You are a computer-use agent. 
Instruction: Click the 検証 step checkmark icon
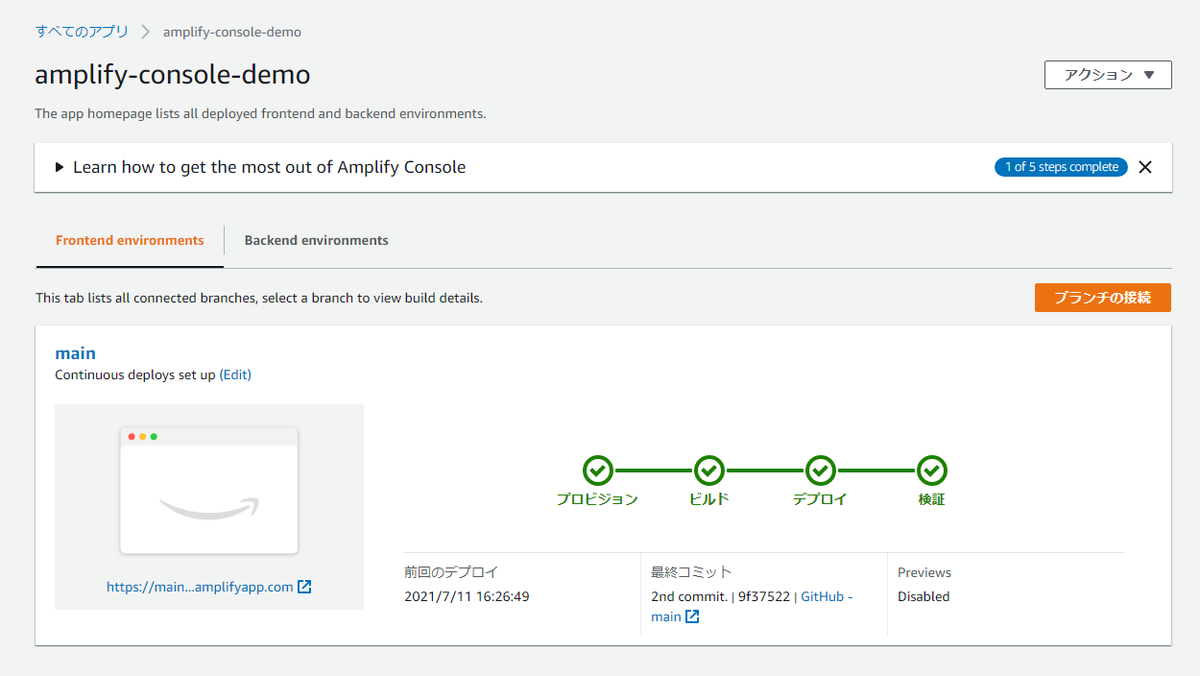(932, 469)
